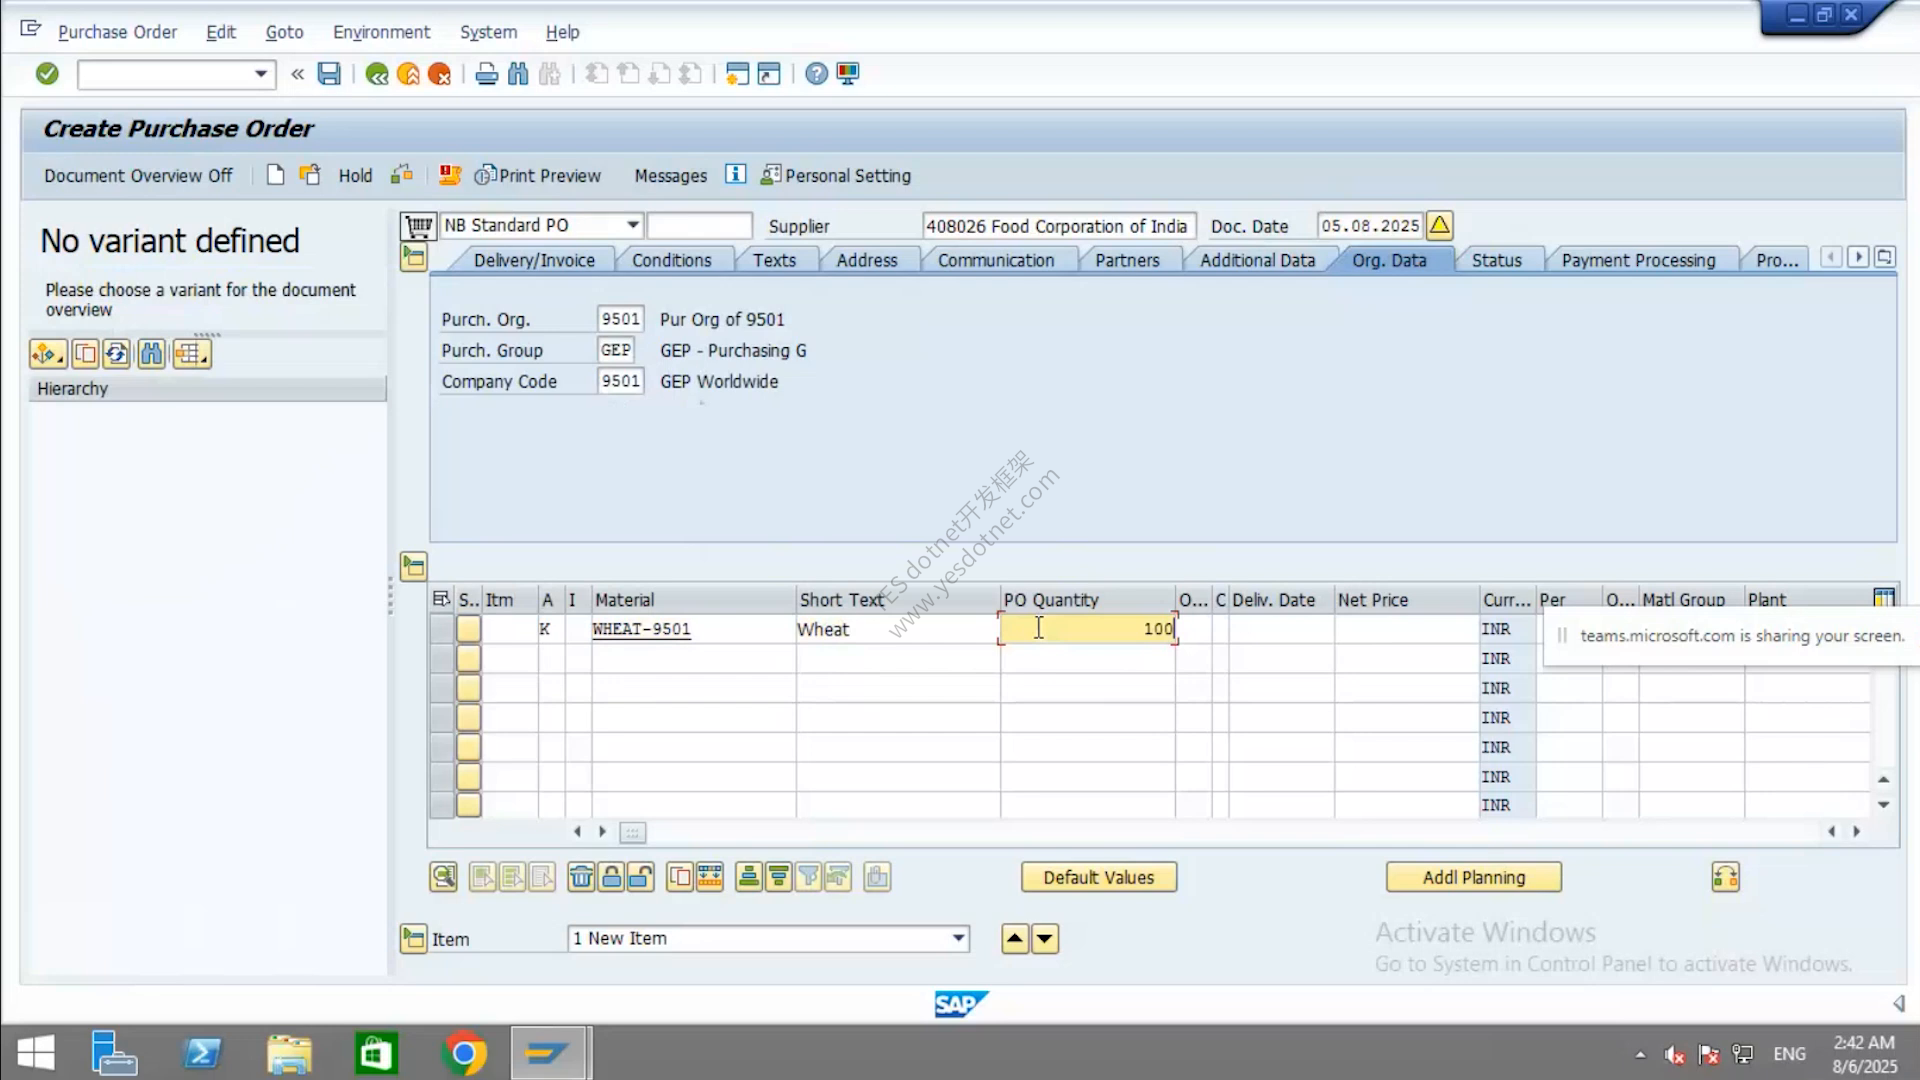Click the Delete item trash icon

tap(581, 877)
